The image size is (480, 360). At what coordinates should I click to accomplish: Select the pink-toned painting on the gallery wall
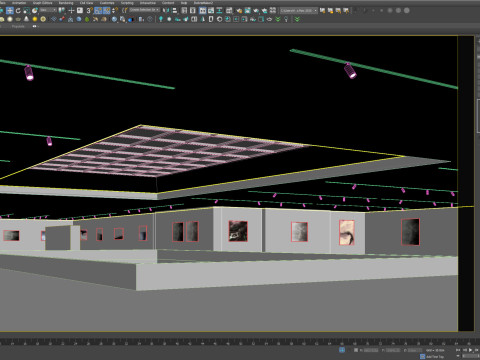[x=347, y=232]
